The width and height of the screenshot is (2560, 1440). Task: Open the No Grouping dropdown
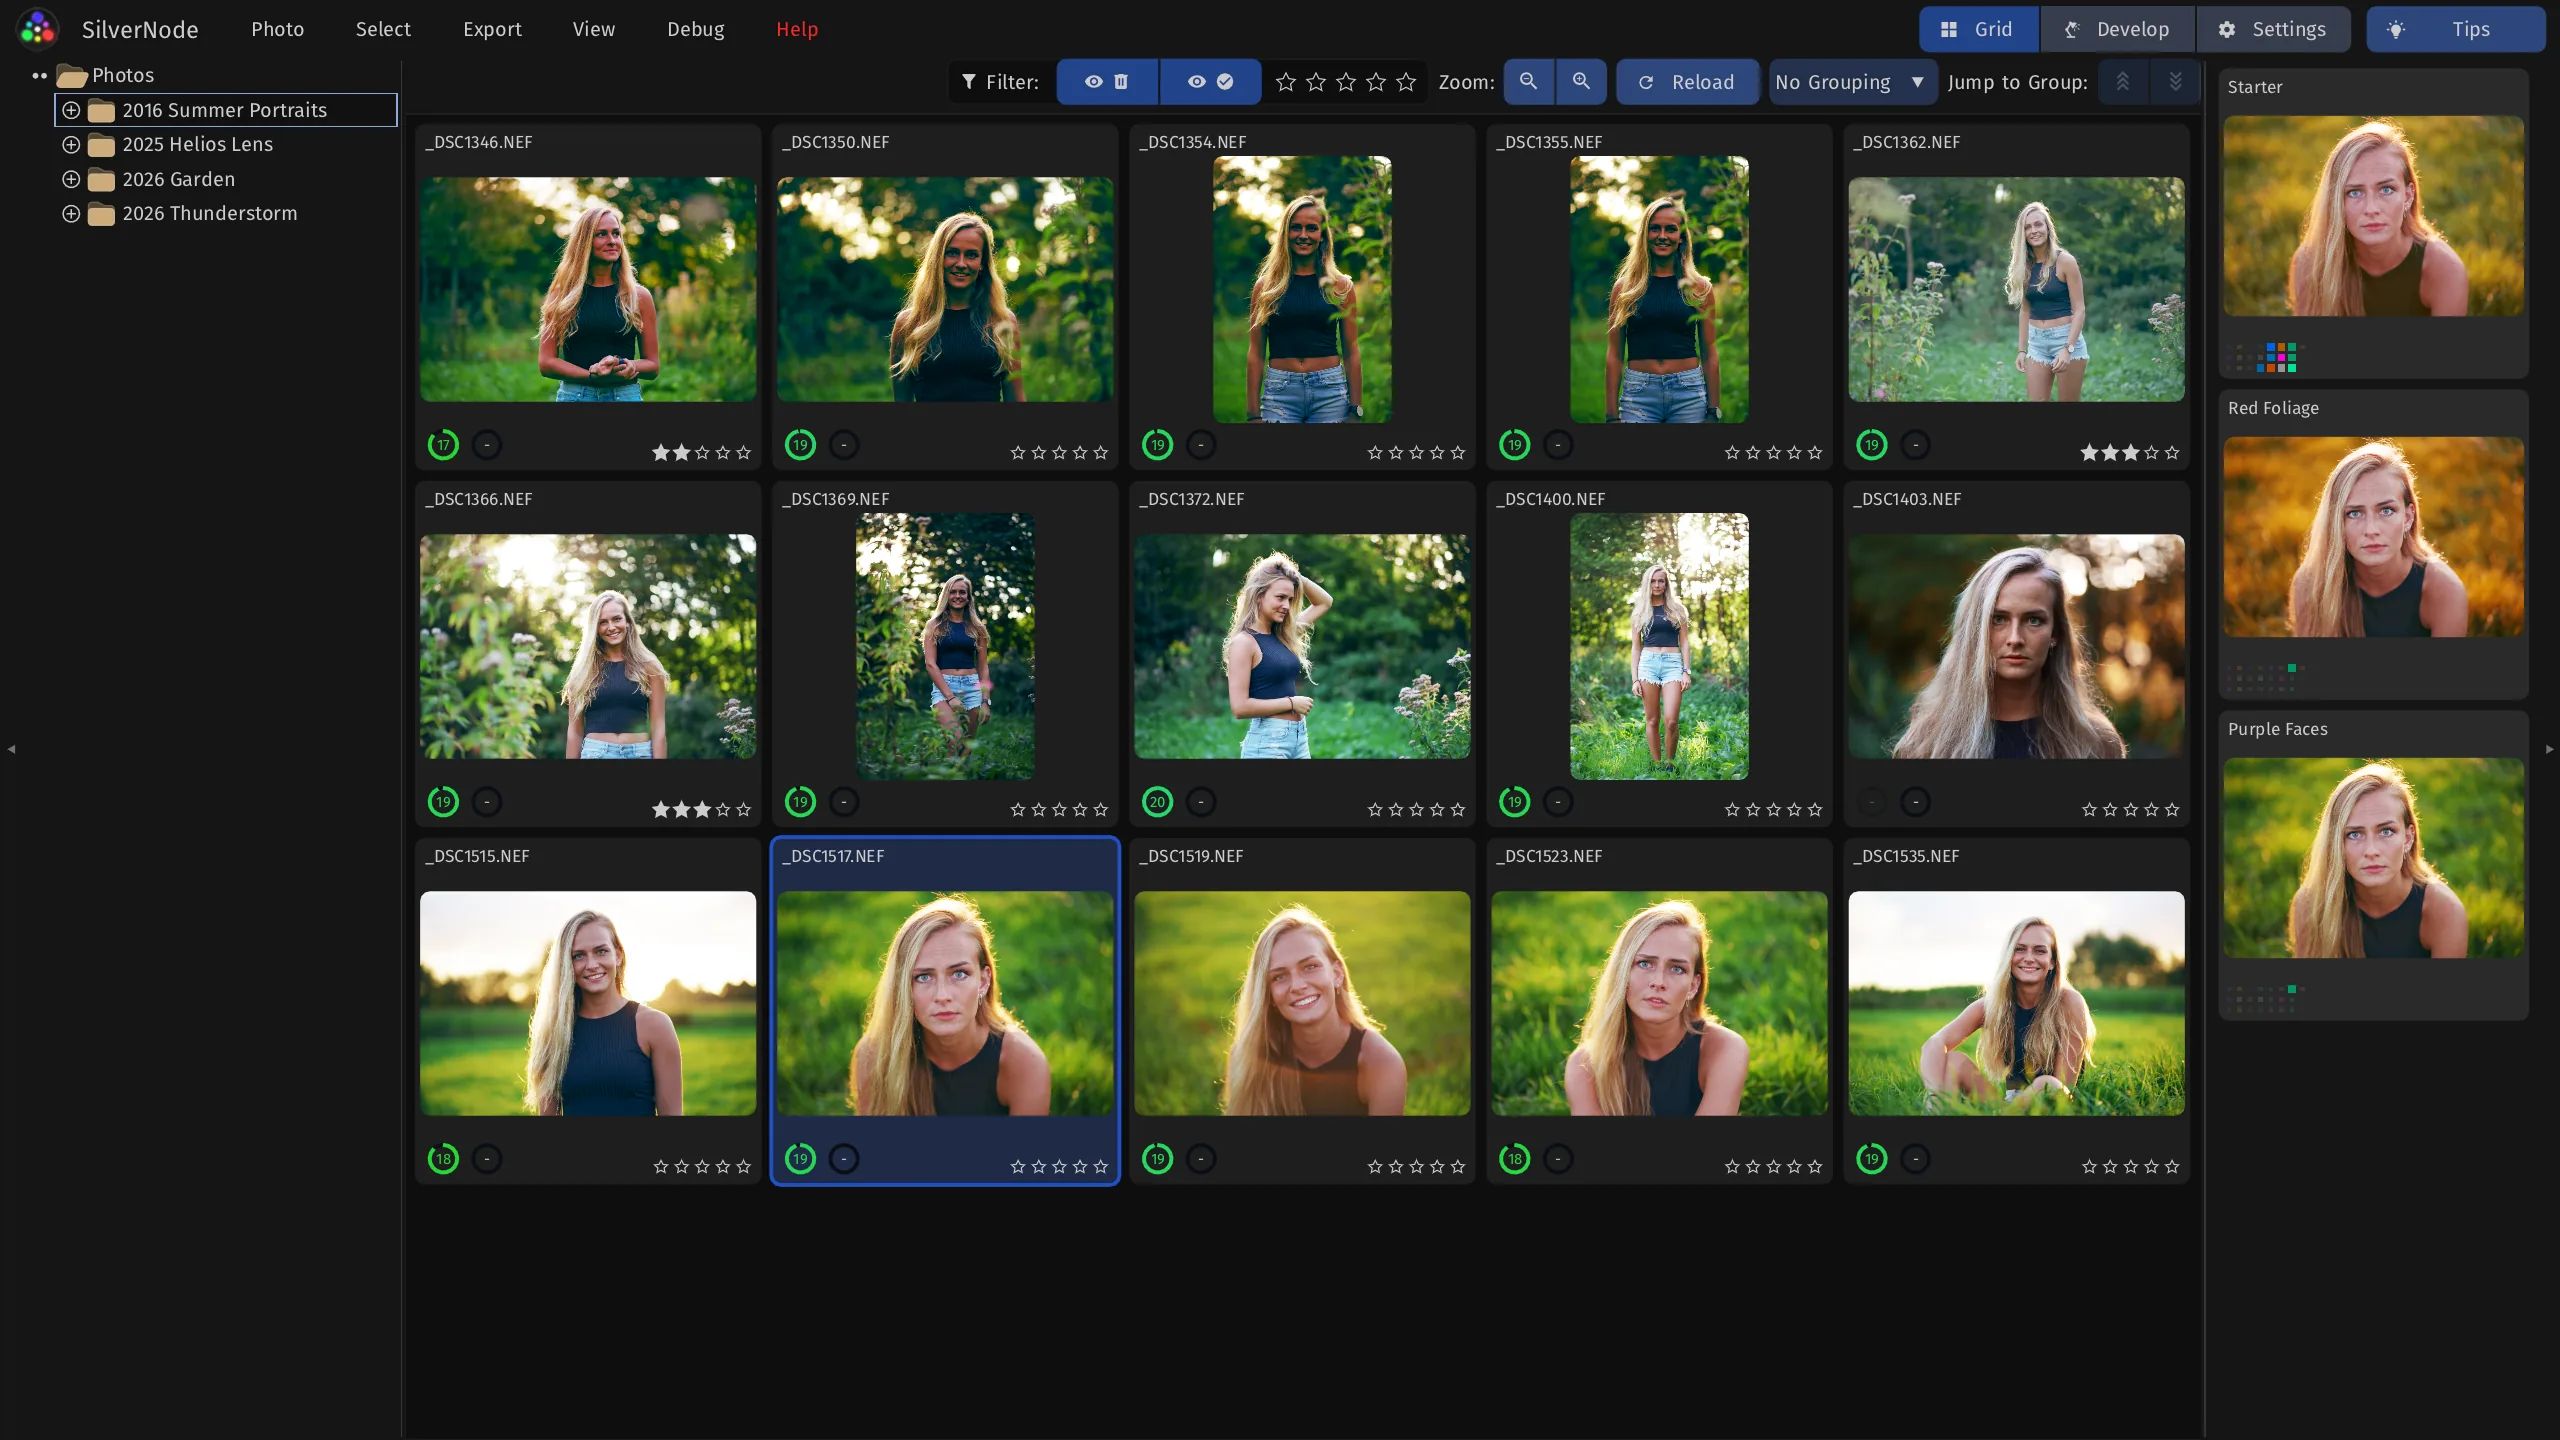(1852, 82)
